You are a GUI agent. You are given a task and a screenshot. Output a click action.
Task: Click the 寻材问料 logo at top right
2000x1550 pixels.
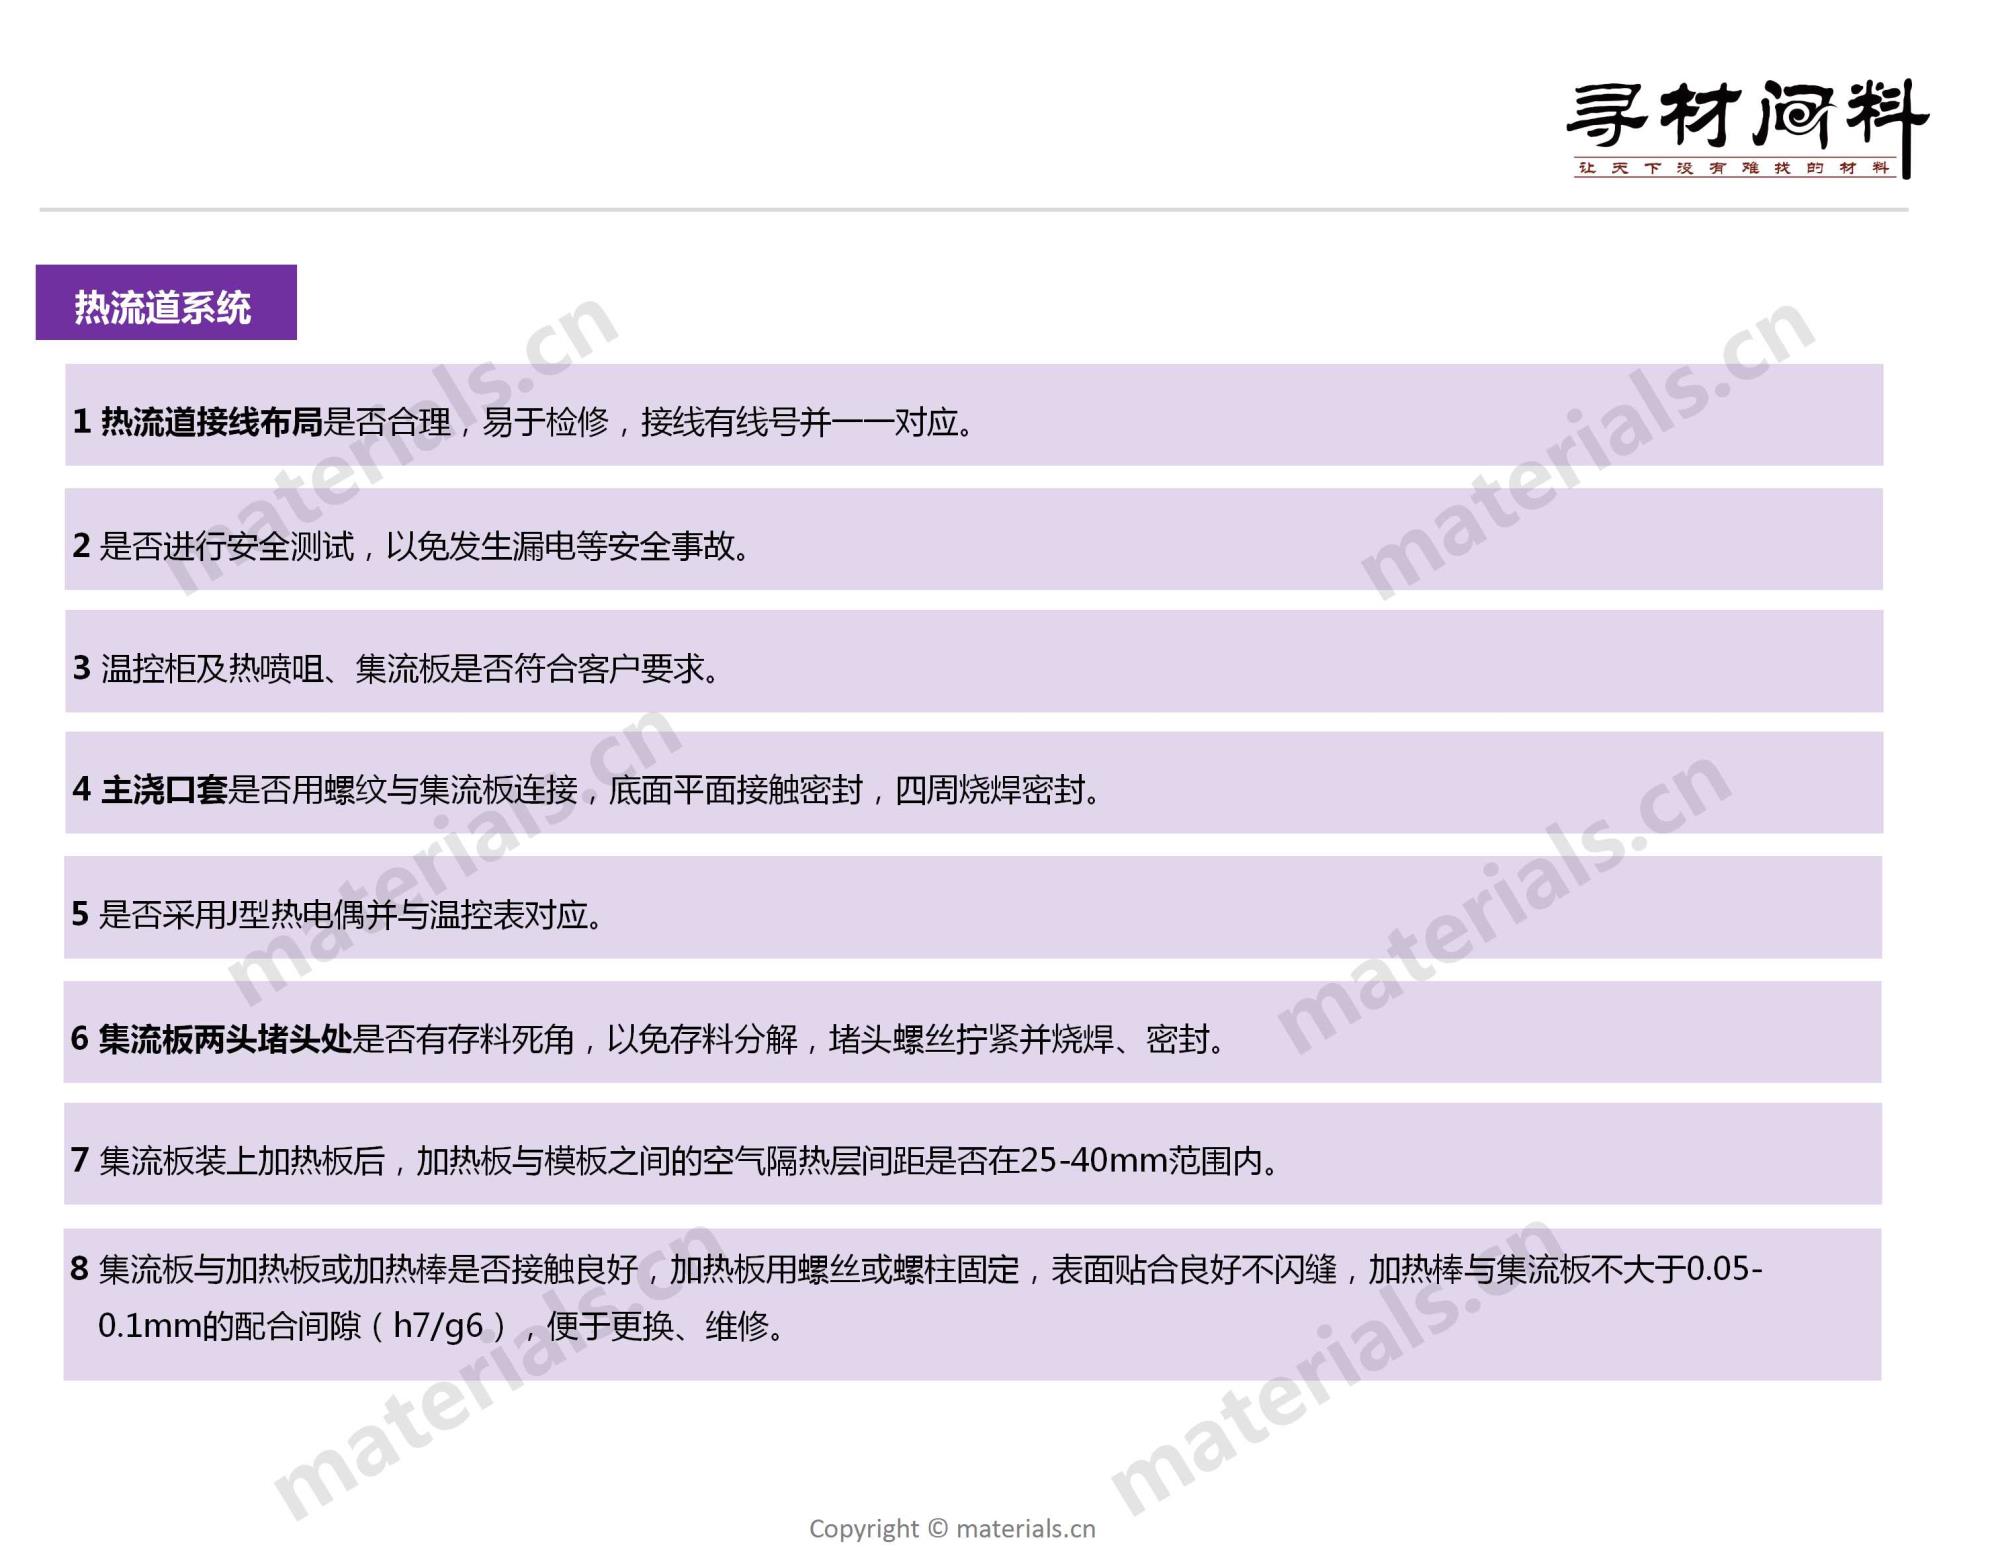(x=1743, y=117)
